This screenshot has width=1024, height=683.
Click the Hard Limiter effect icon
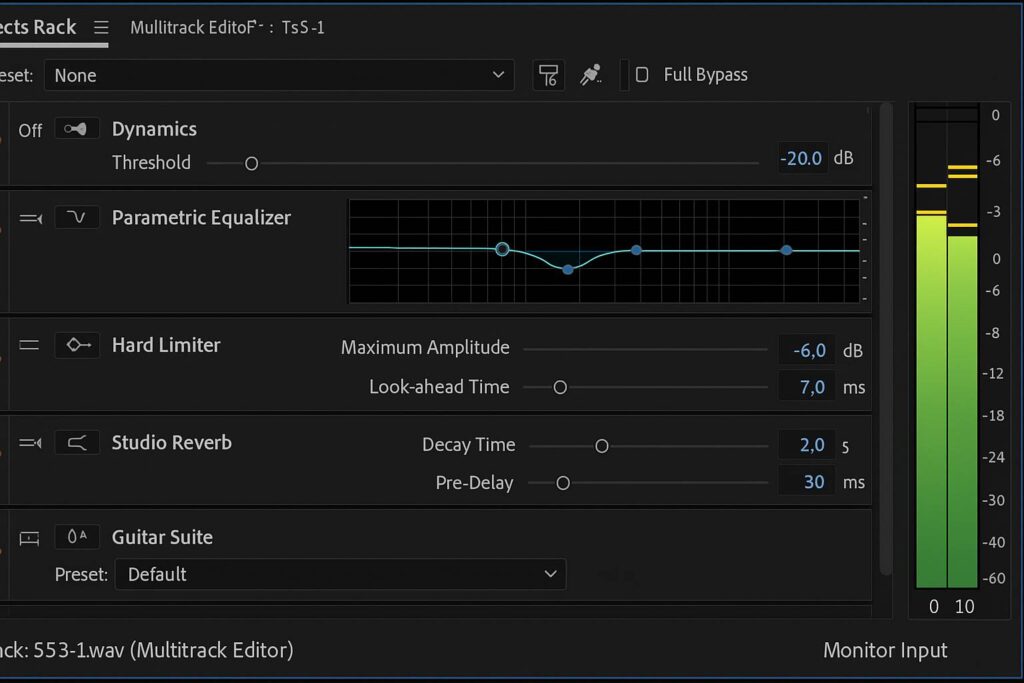click(x=77, y=345)
